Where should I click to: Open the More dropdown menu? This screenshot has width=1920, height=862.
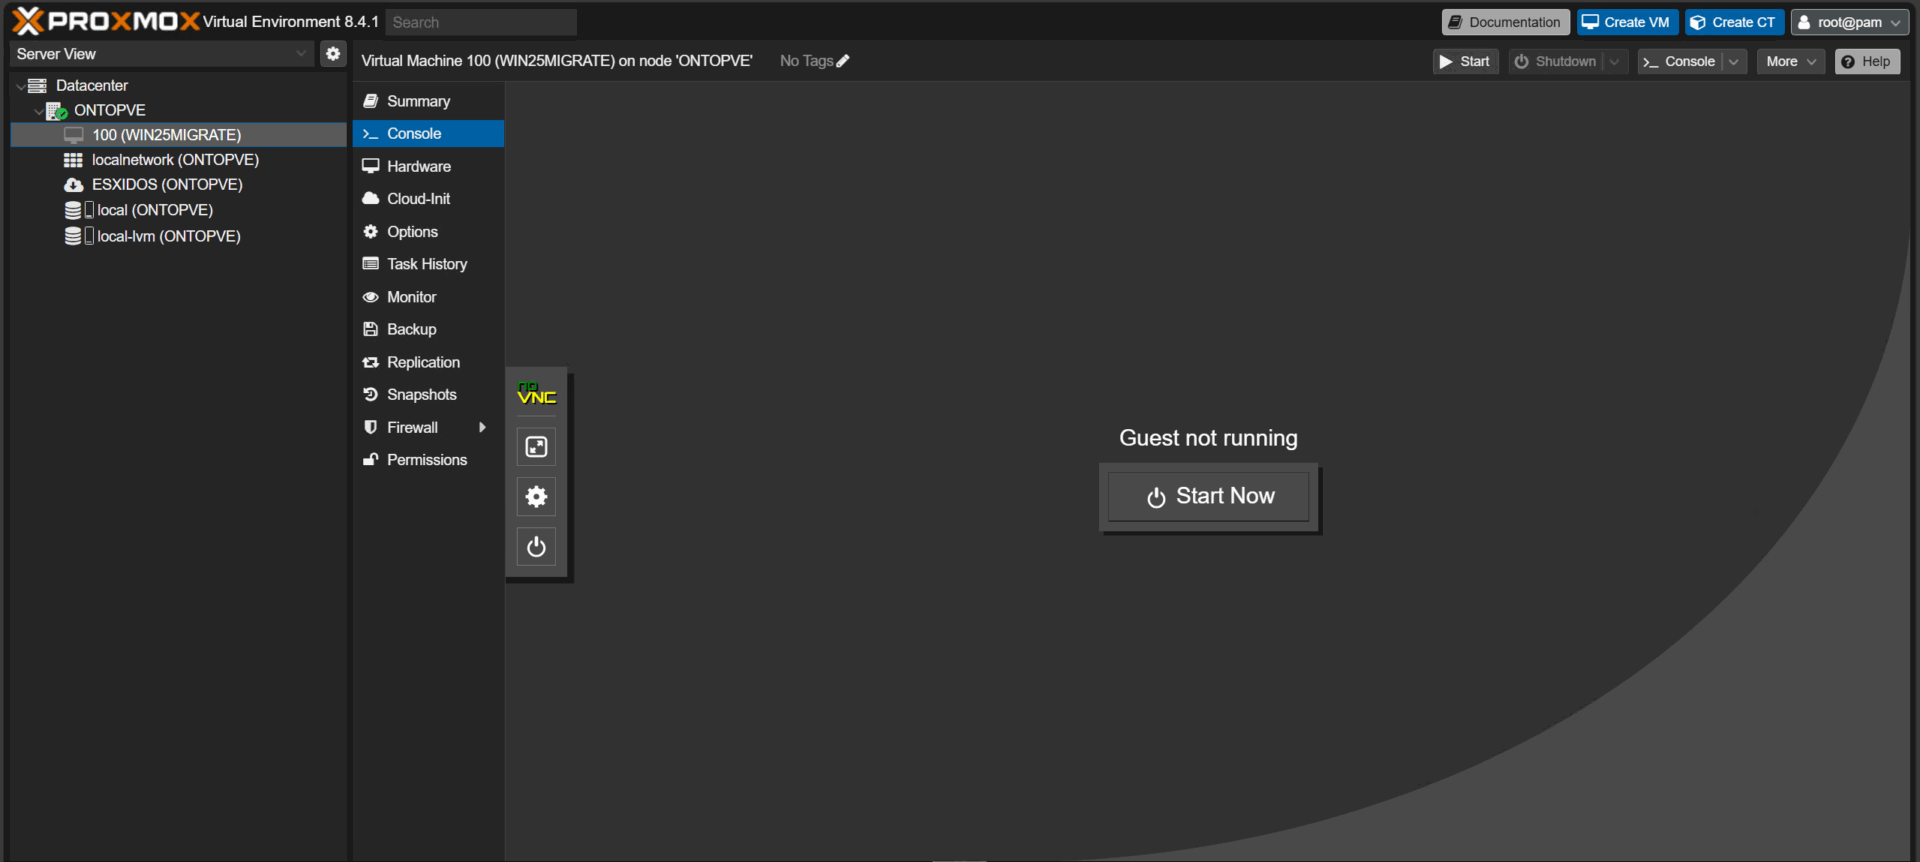click(x=1791, y=62)
